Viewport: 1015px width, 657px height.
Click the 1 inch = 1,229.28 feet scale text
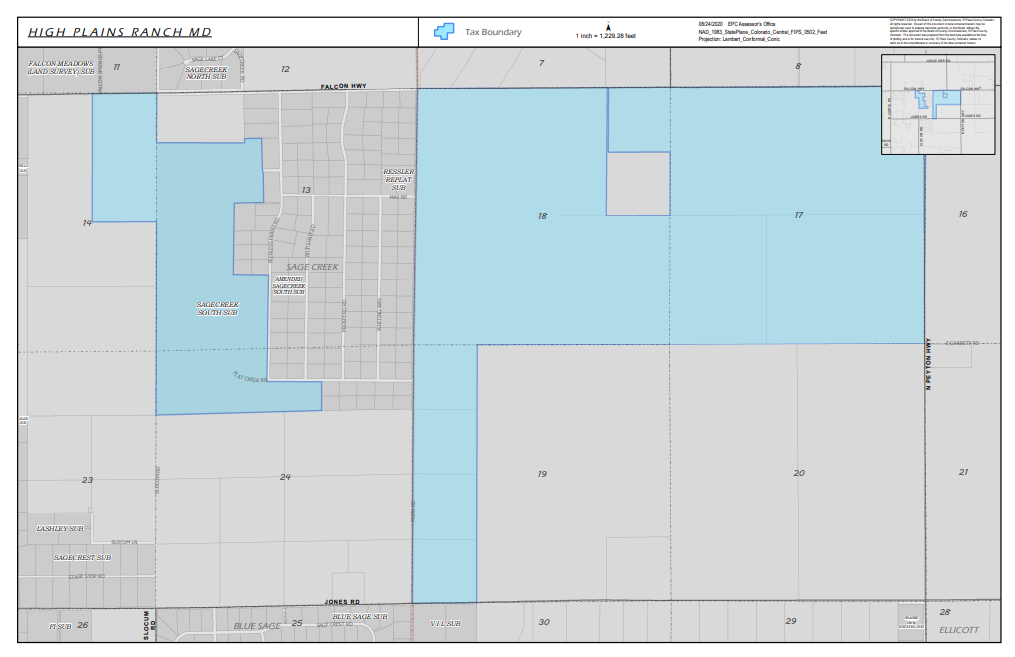604,35
